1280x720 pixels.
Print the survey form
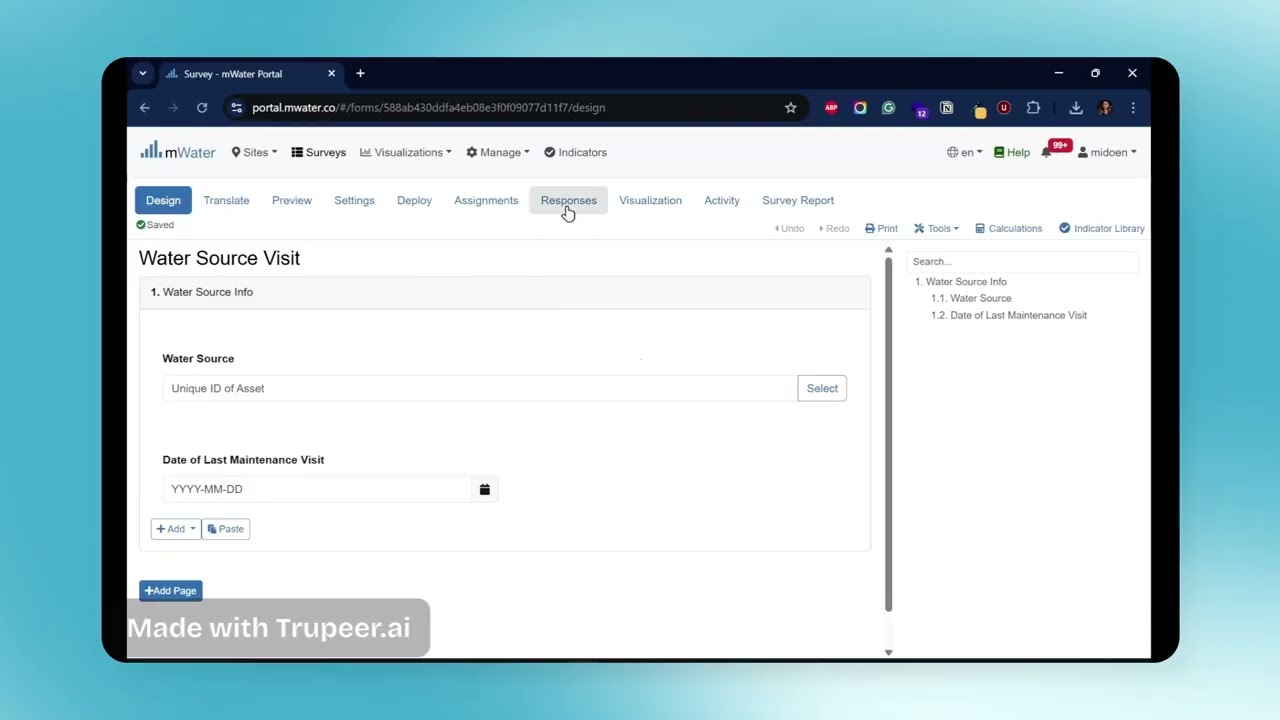[881, 228]
